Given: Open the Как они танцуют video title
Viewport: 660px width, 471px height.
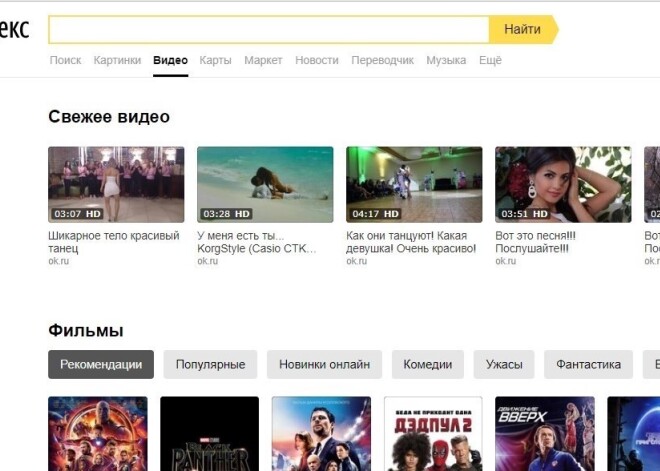Looking at the screenshot, I should 411,242.
